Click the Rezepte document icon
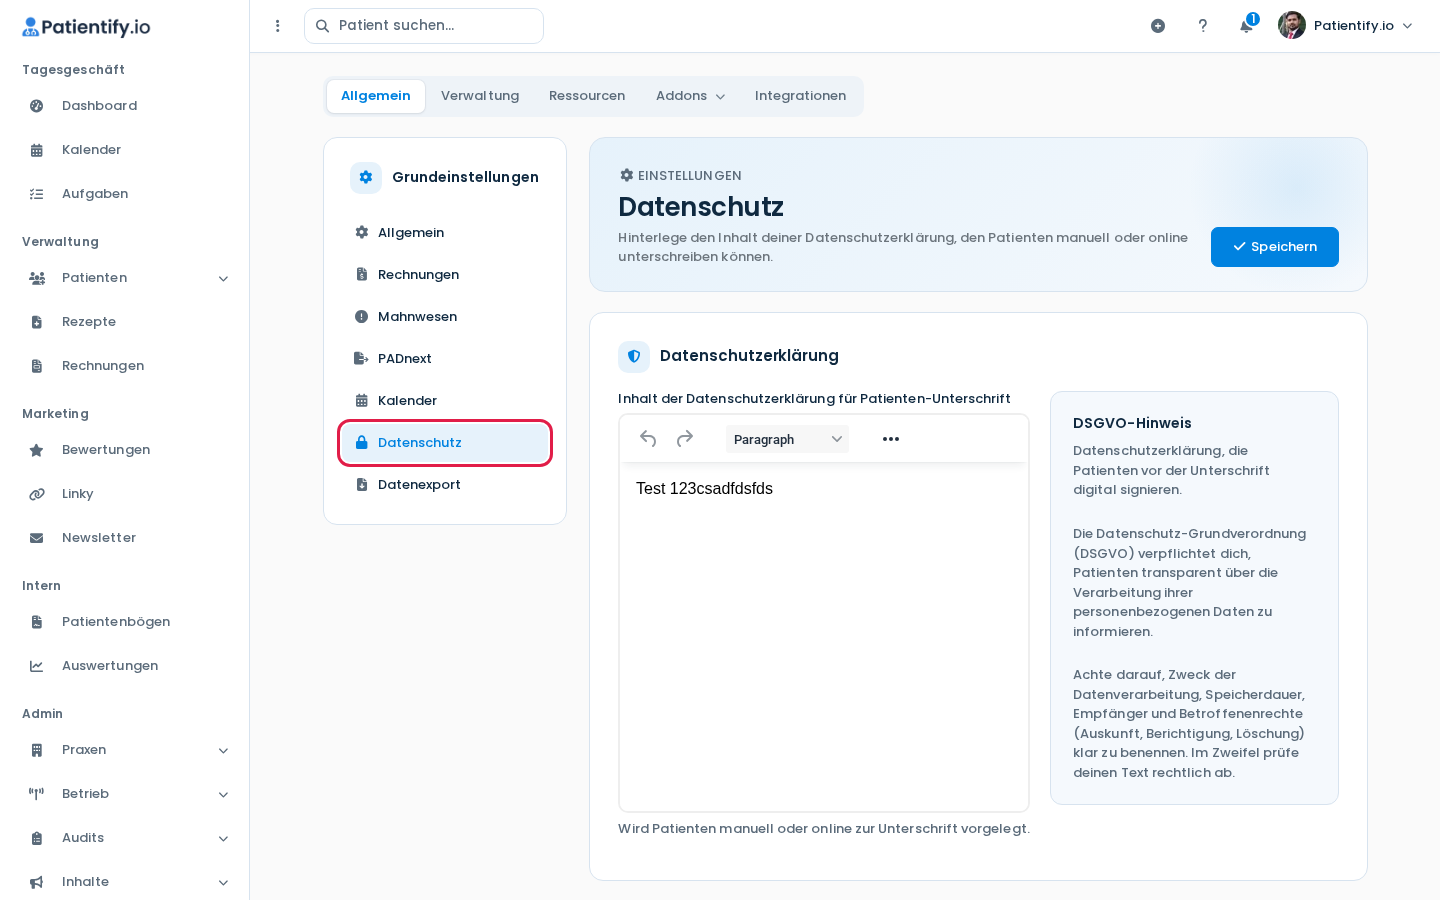Image resolution: width=1440 pixels, height=900 pixels. 37,322
